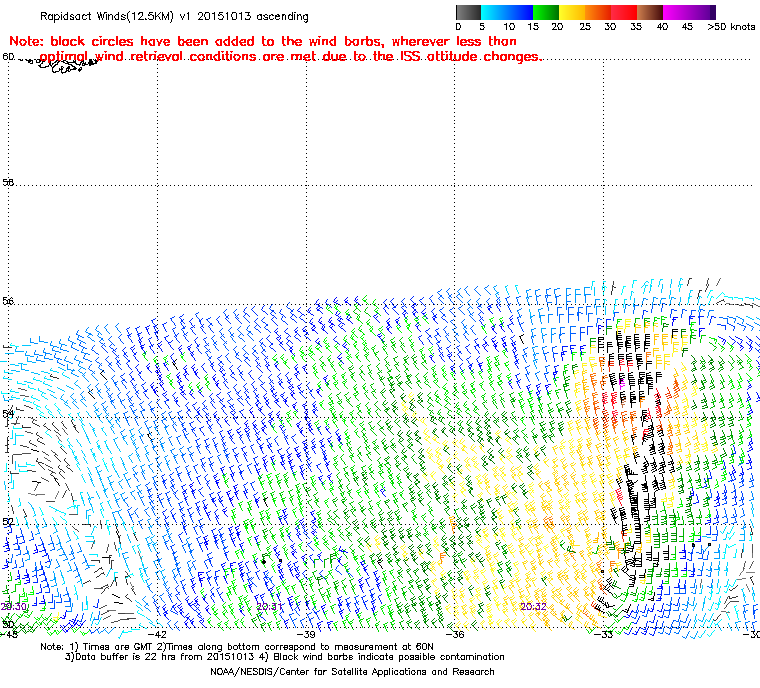The image size is (760, 688).
Task: Click the -36 longitude axis label
Action: tap(455, 634)
